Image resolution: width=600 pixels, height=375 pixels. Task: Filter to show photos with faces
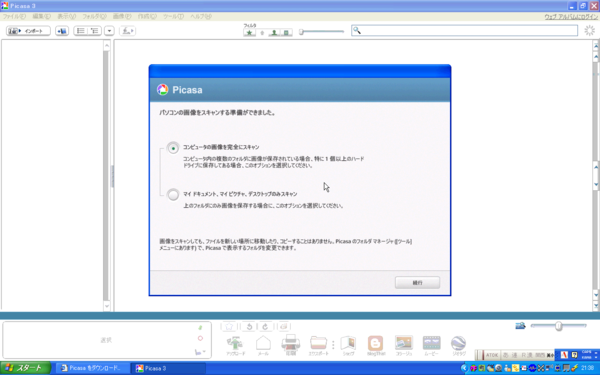(274, 33)
